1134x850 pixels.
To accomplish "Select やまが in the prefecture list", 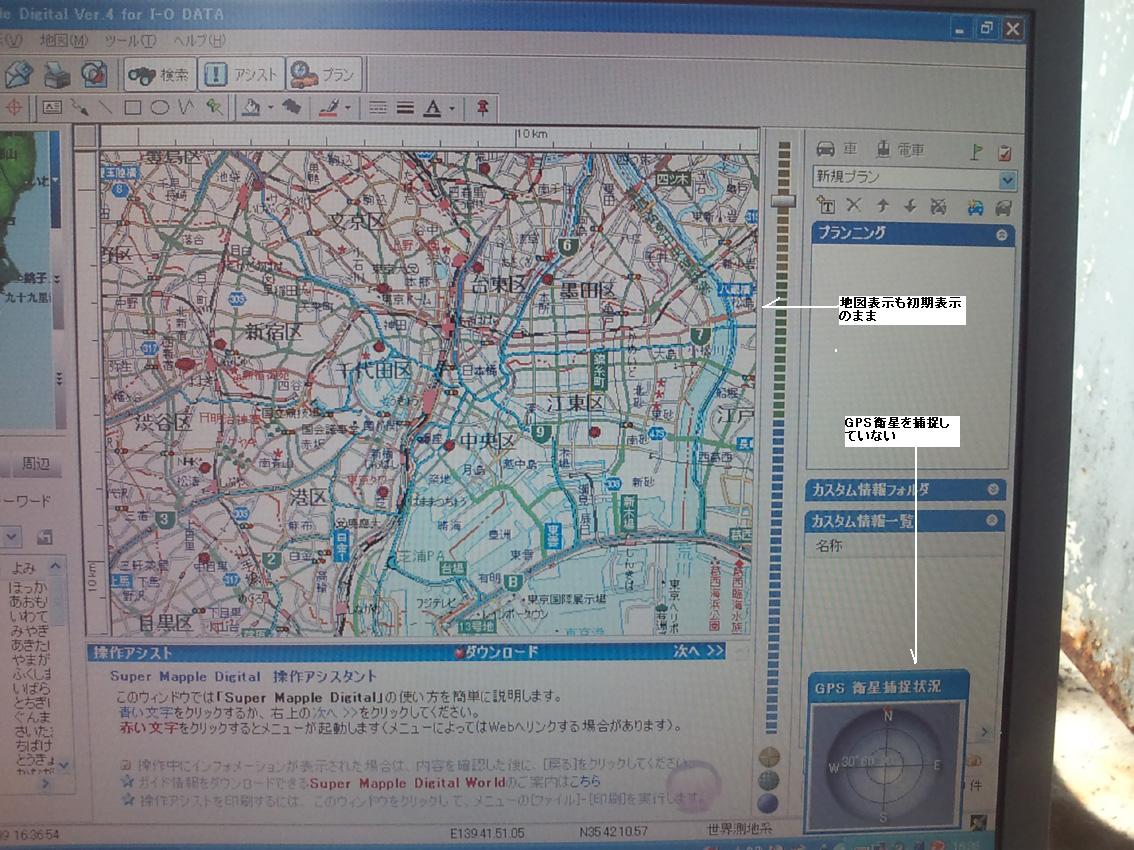I will tap(29, 660).
